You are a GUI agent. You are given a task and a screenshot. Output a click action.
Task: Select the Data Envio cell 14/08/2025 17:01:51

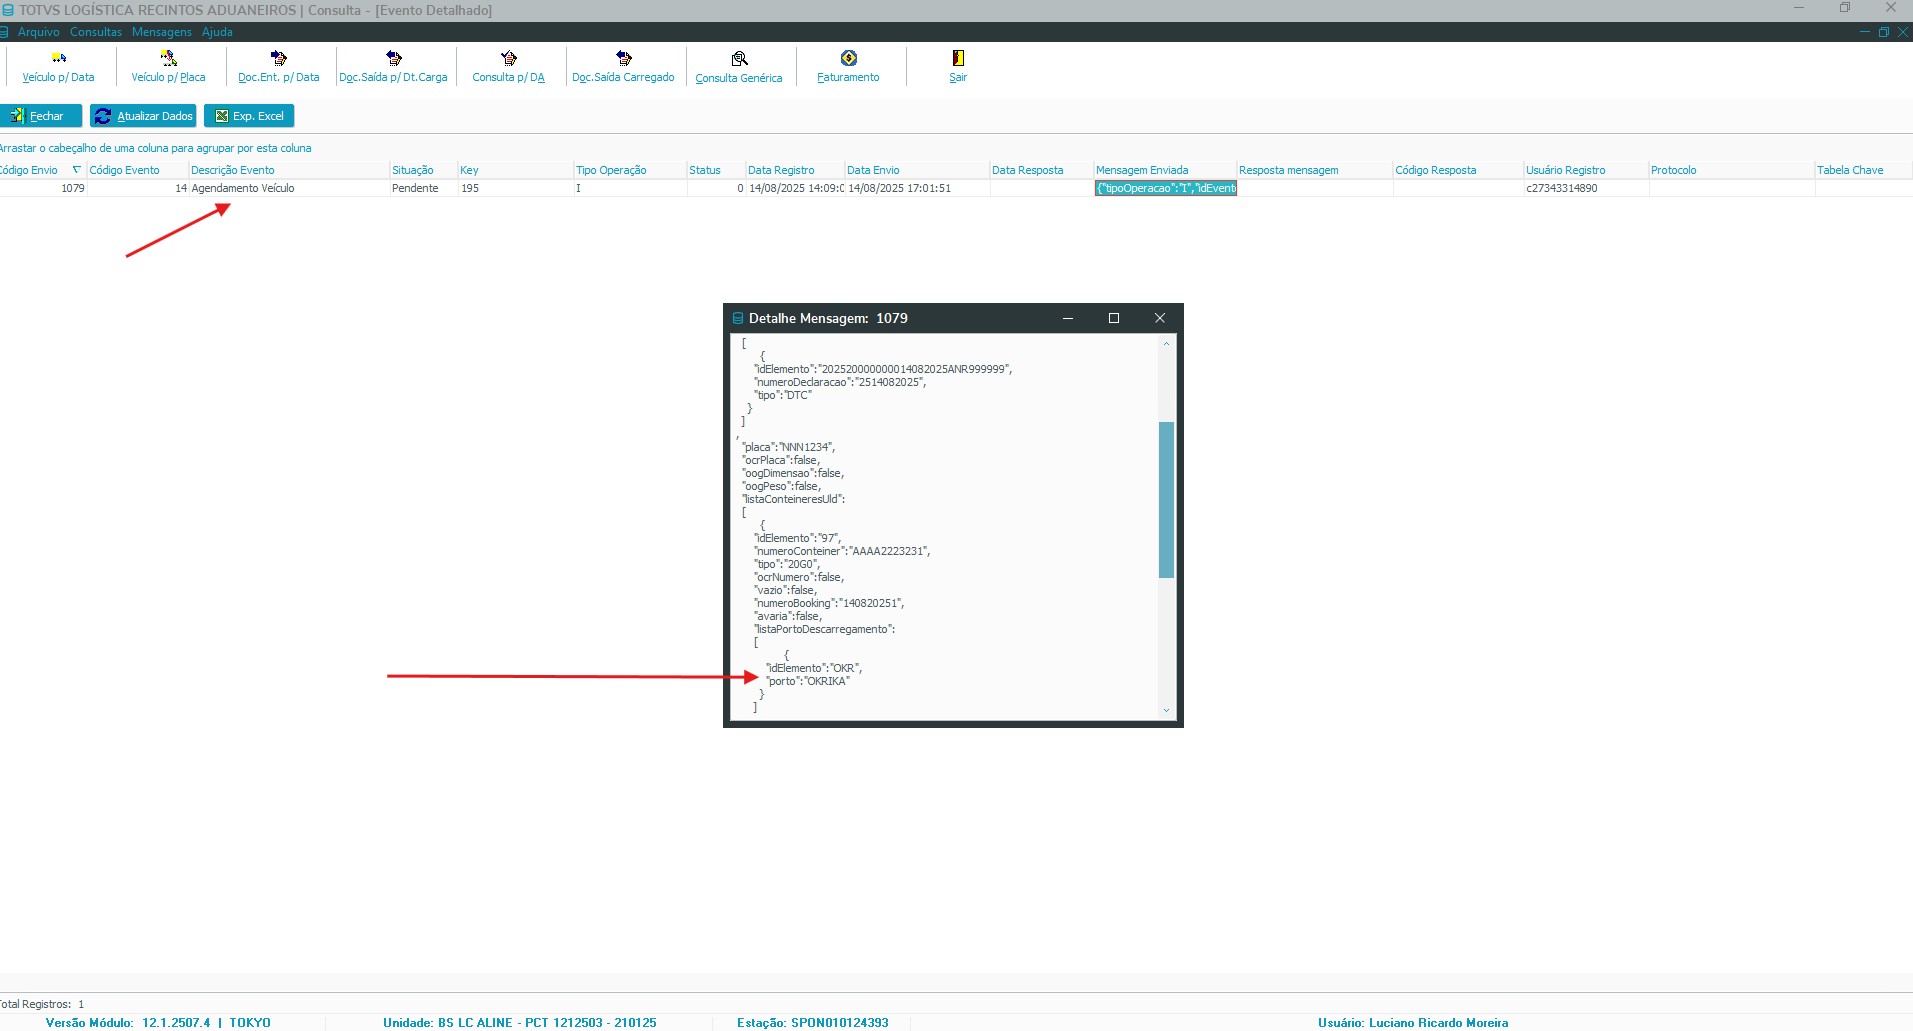(x=917, y=188)
